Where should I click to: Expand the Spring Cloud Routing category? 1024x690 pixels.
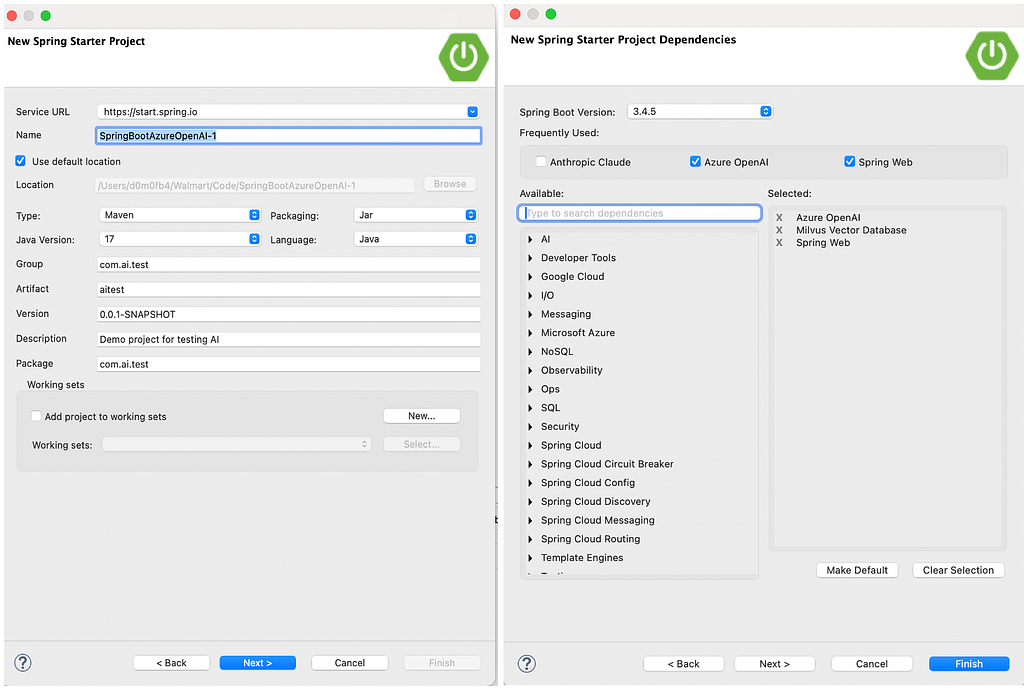(x=530, y=539)
